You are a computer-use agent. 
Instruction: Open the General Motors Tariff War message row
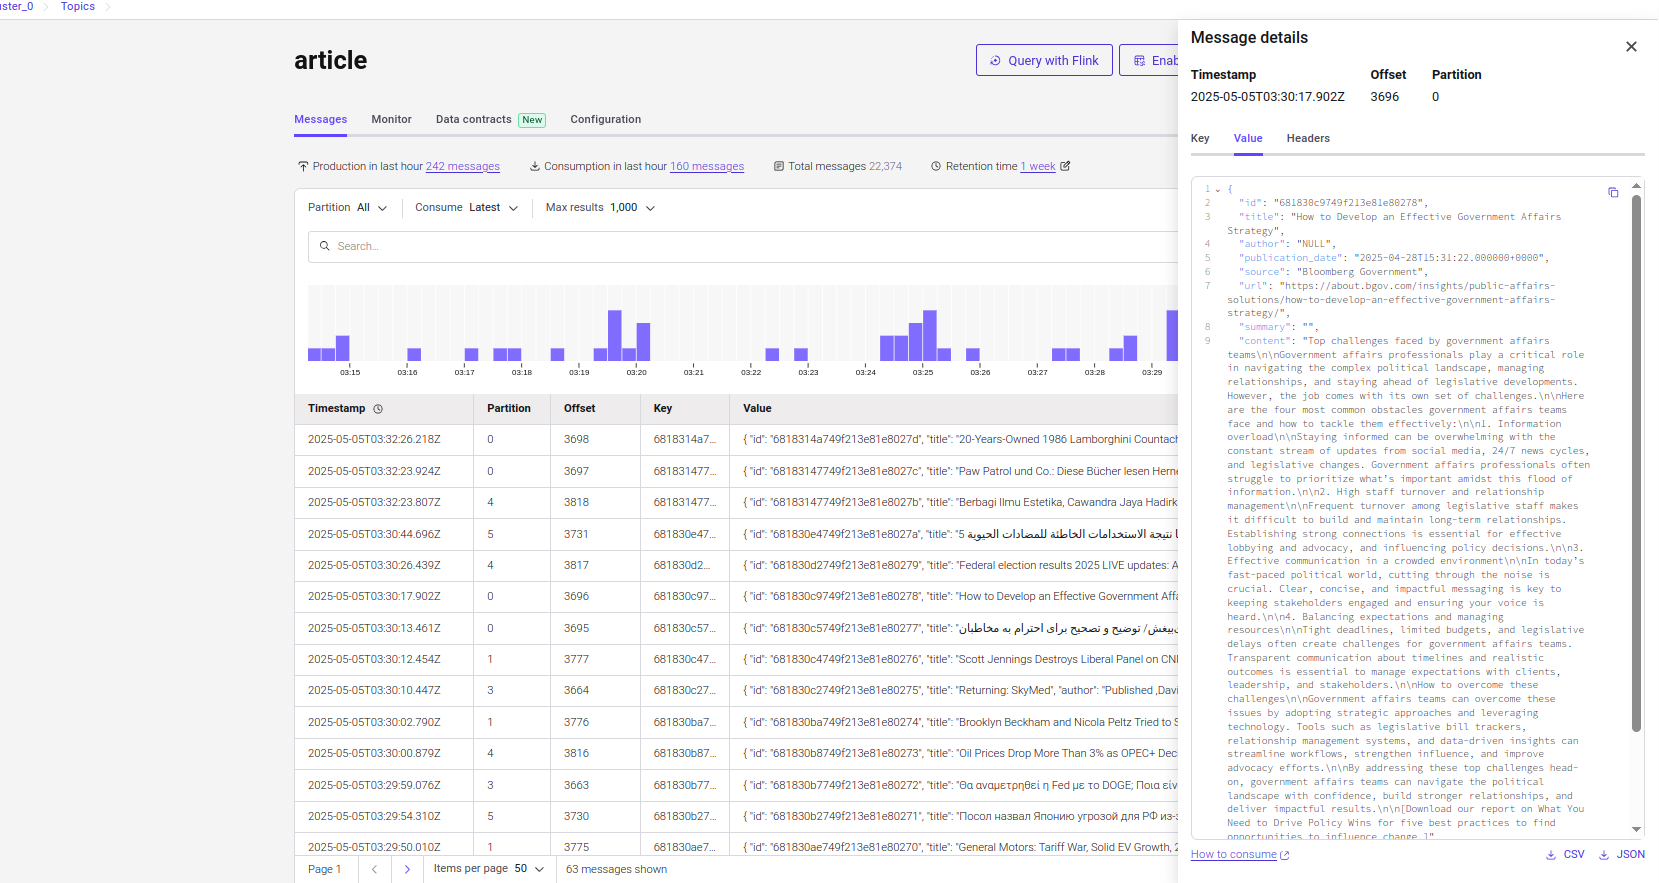pos(736,847)
